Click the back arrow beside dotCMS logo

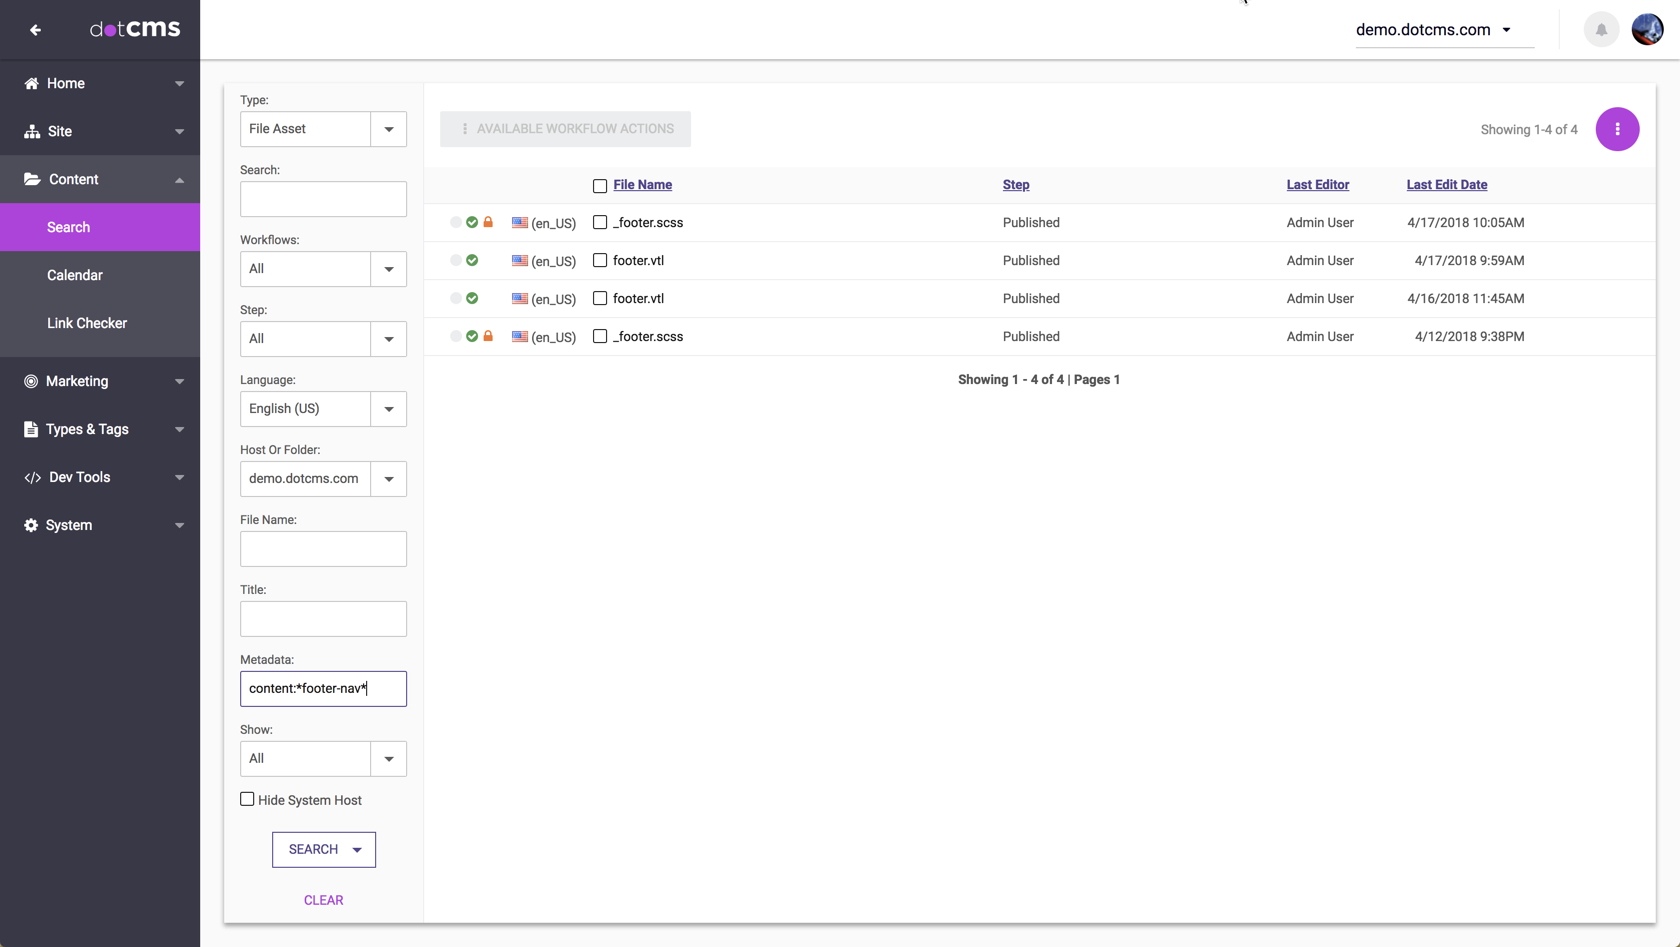(x=35, y=30)
